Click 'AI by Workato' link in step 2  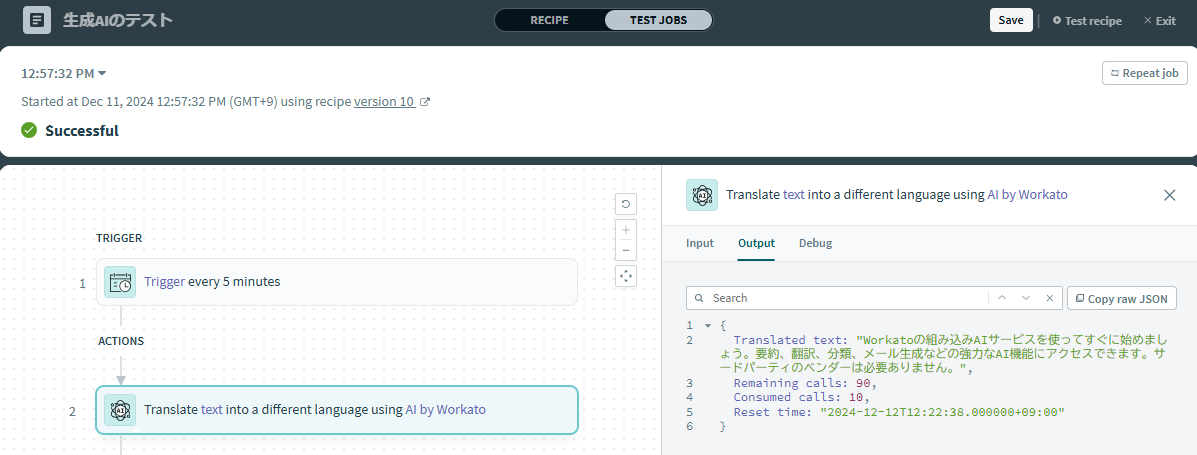click(x=445, y=410)
